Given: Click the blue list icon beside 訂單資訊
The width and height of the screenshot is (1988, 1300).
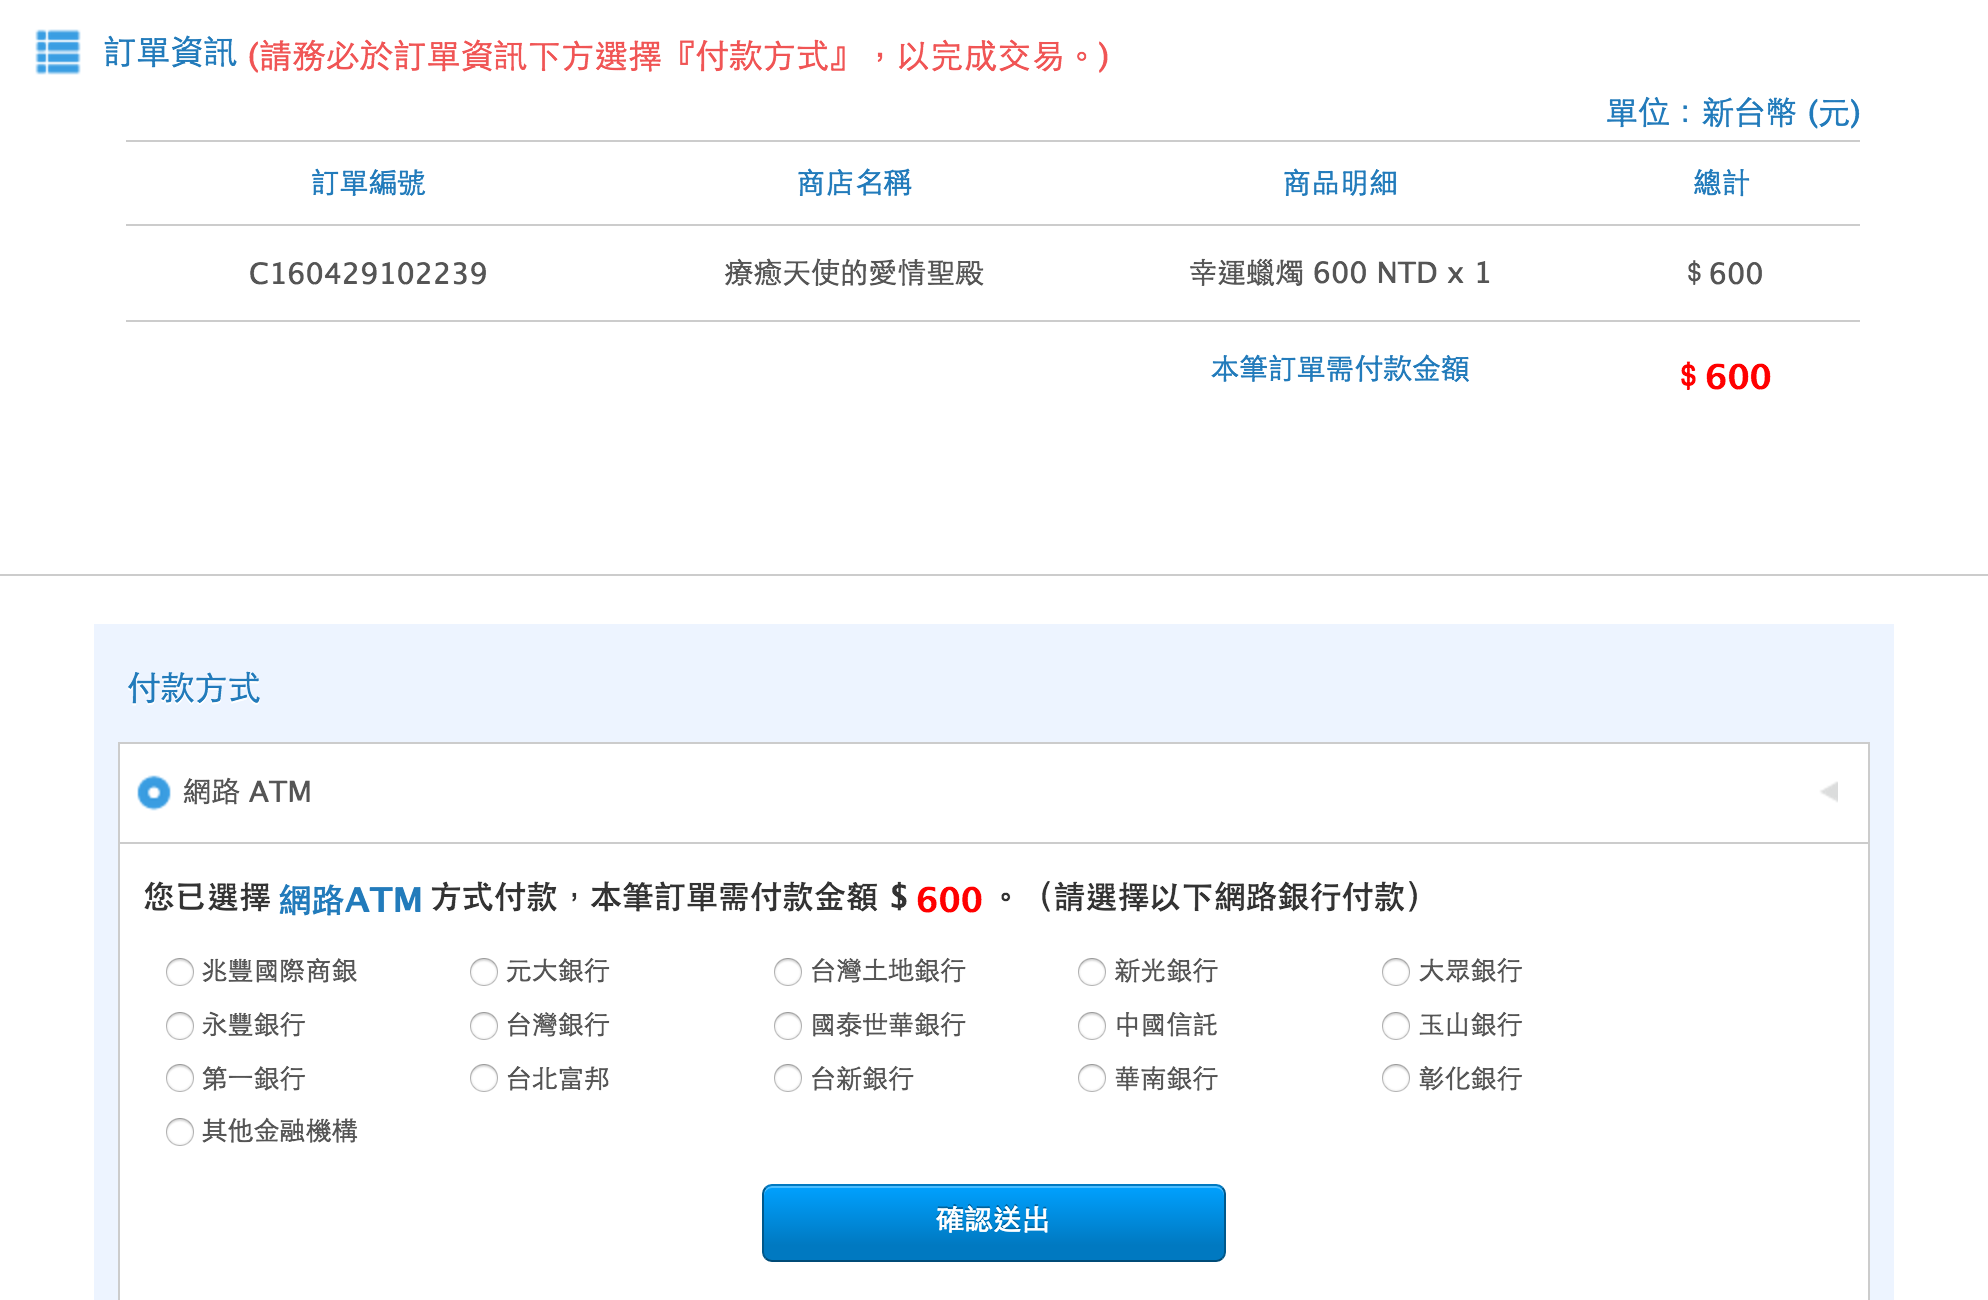Looking at the screenshot, I should pyautogui.click(x=58, y=52).
